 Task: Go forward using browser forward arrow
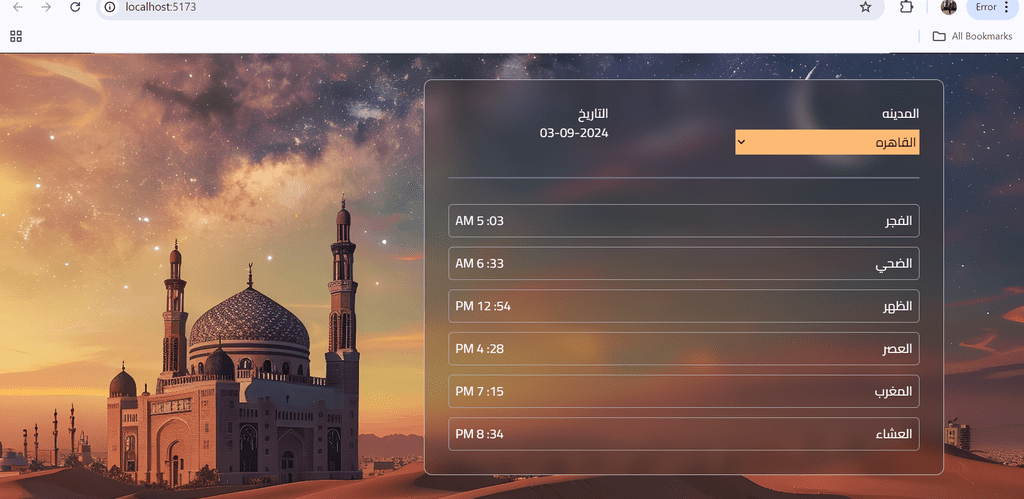click(x=46, y=7)
